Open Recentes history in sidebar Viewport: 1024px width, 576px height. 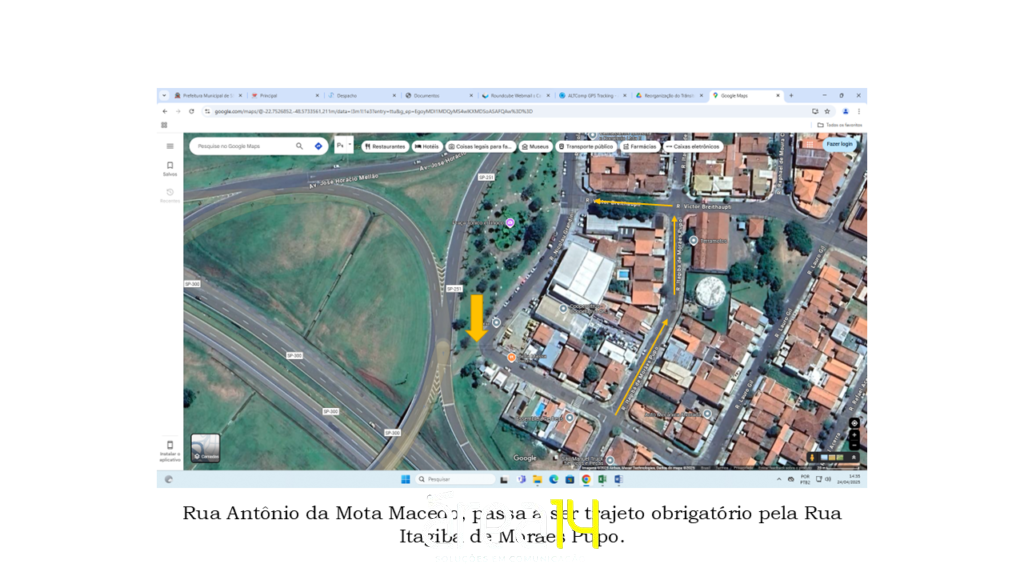[170, 194]
